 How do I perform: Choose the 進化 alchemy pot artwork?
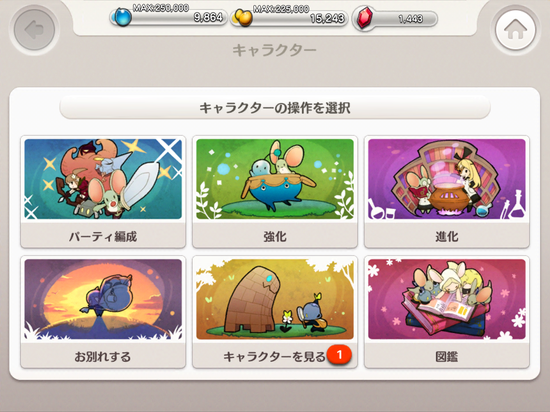tap(447, 179)
